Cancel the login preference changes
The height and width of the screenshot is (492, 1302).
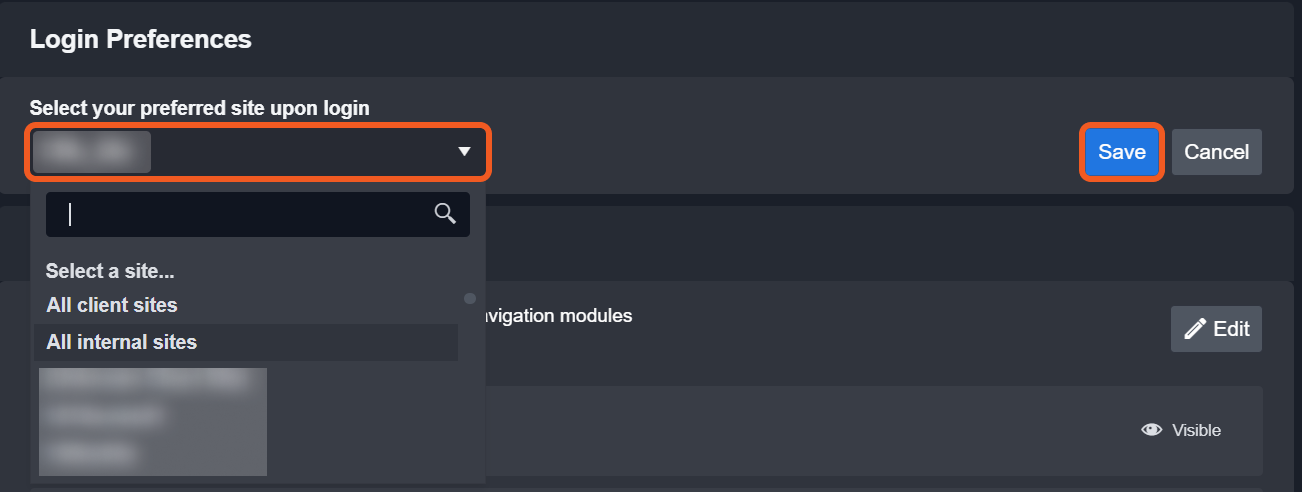click(1216, 152)
